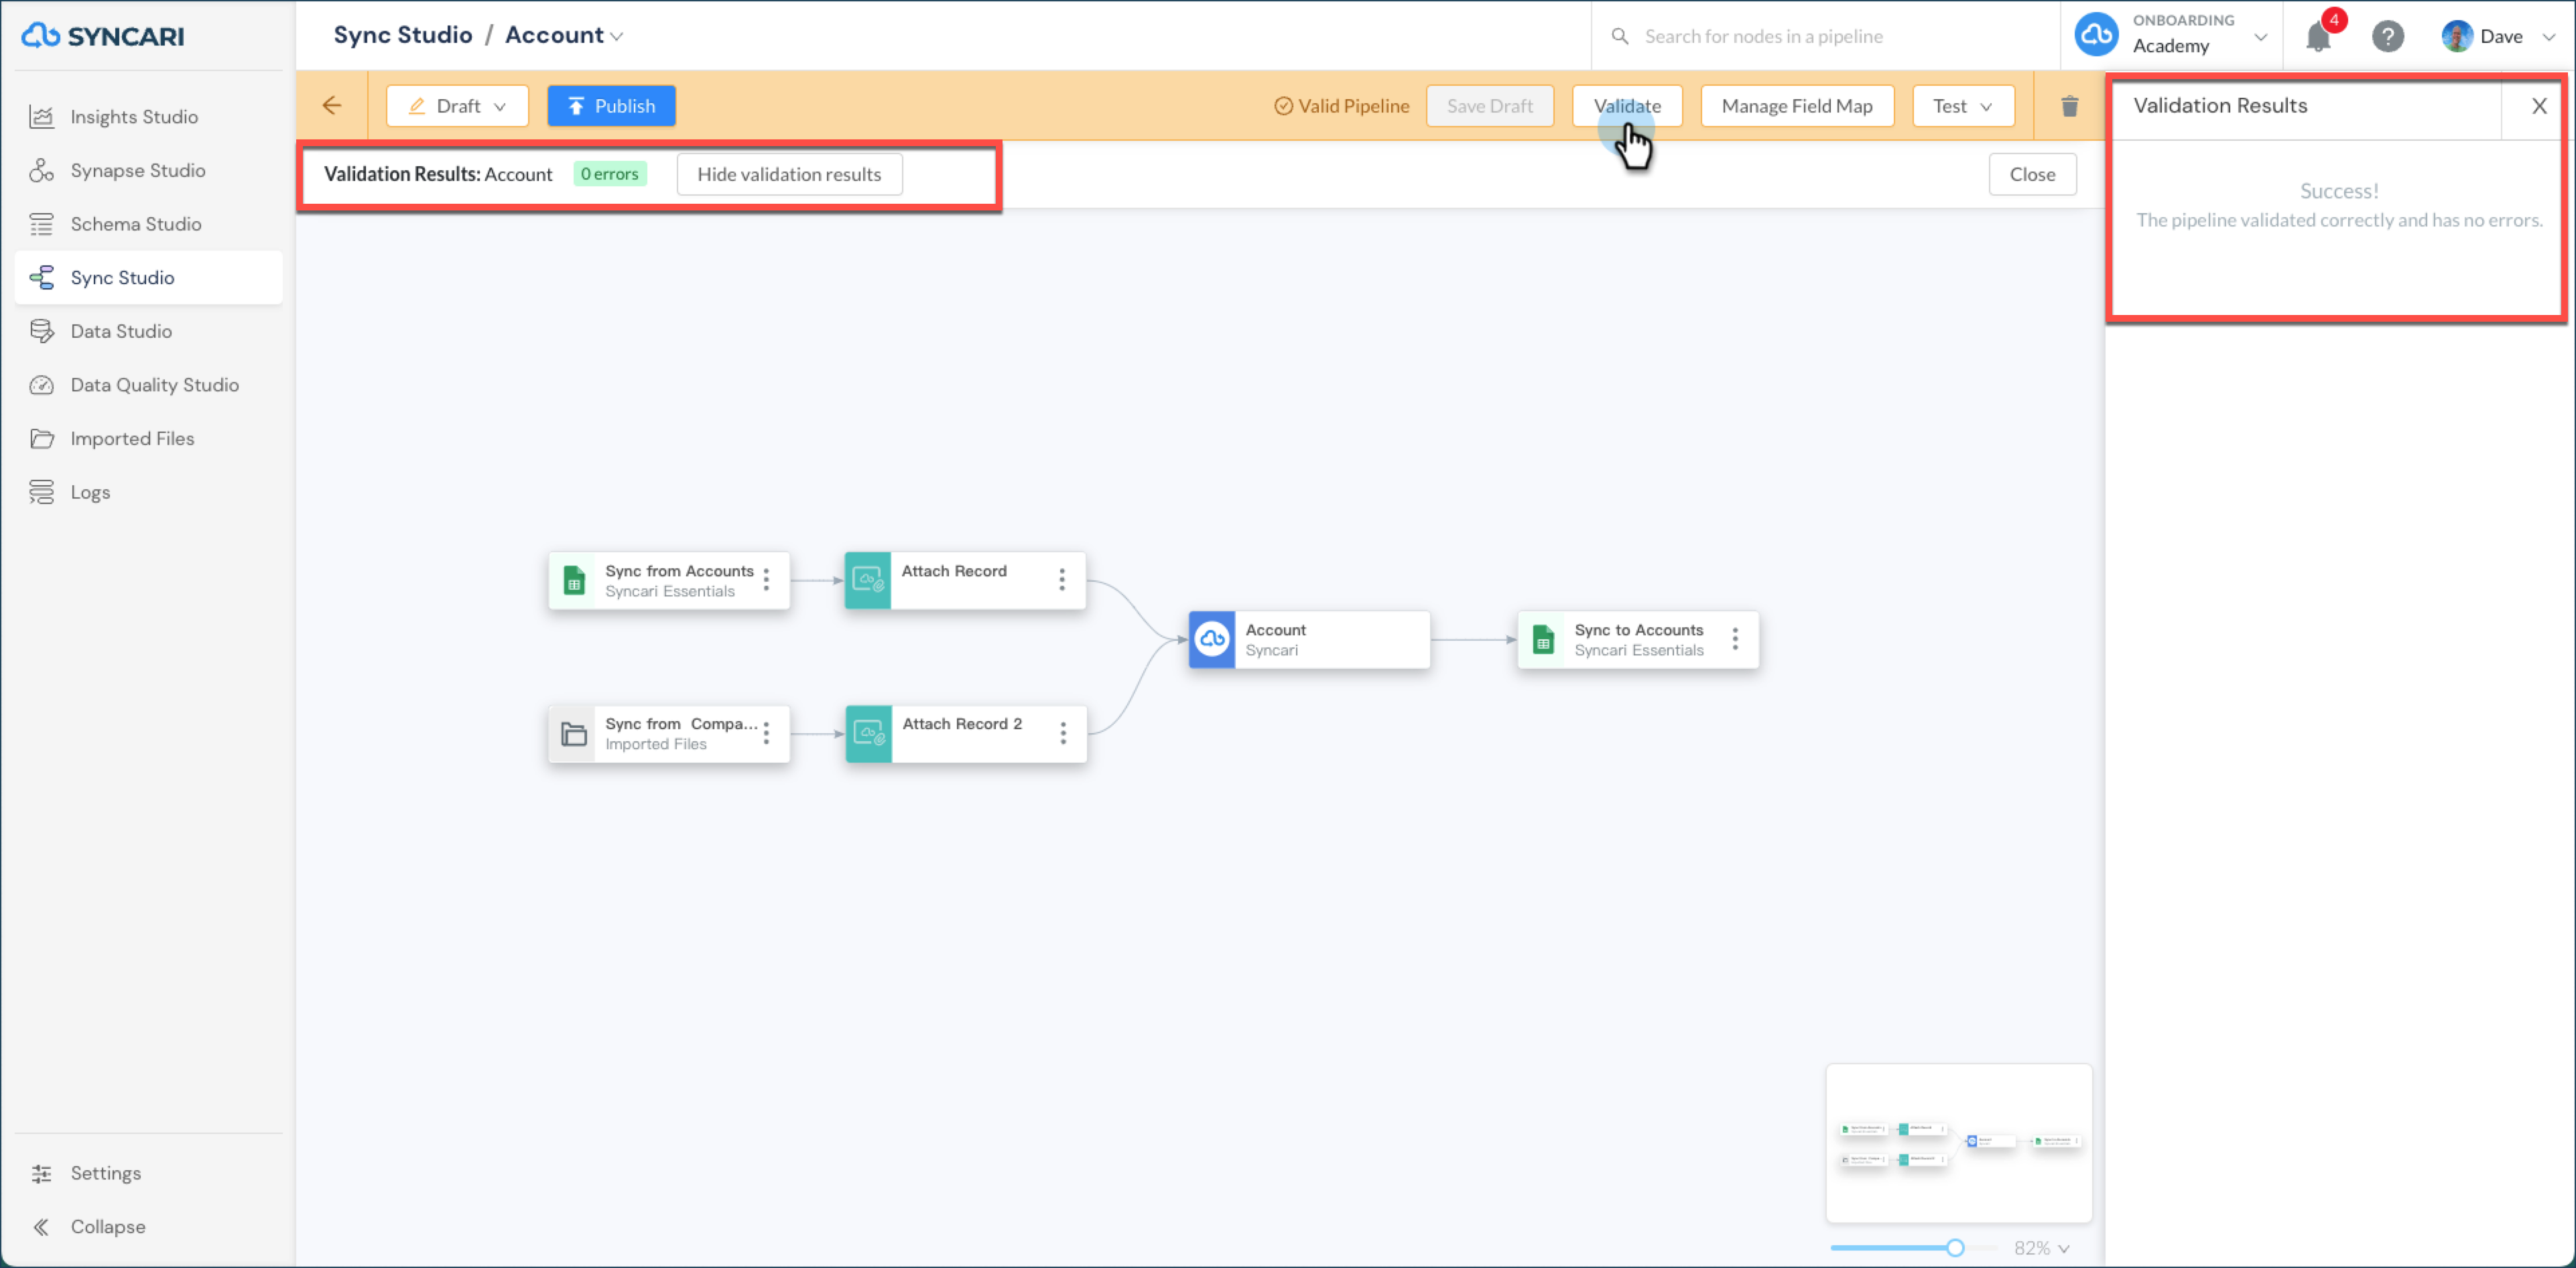This screenshot has height=1268, width=2576.
Task: Click Hide validation results button
Action: [x=789, y=174]
